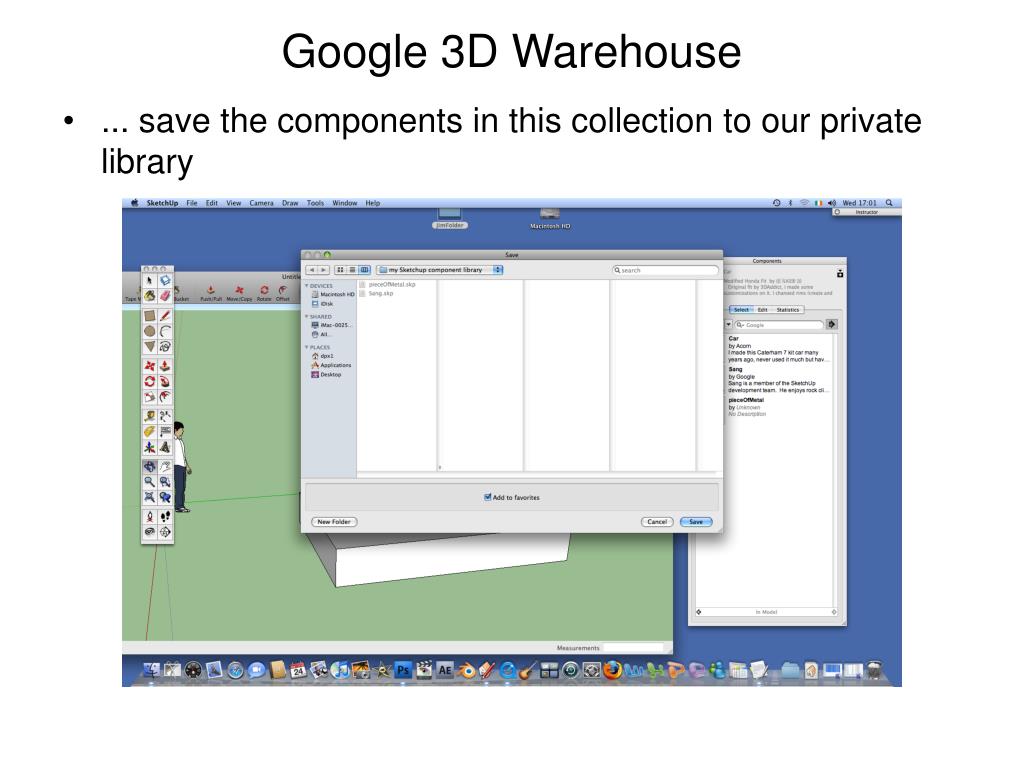Select the Text label tool
The image size is (1024, 768).
coord(165,432)
